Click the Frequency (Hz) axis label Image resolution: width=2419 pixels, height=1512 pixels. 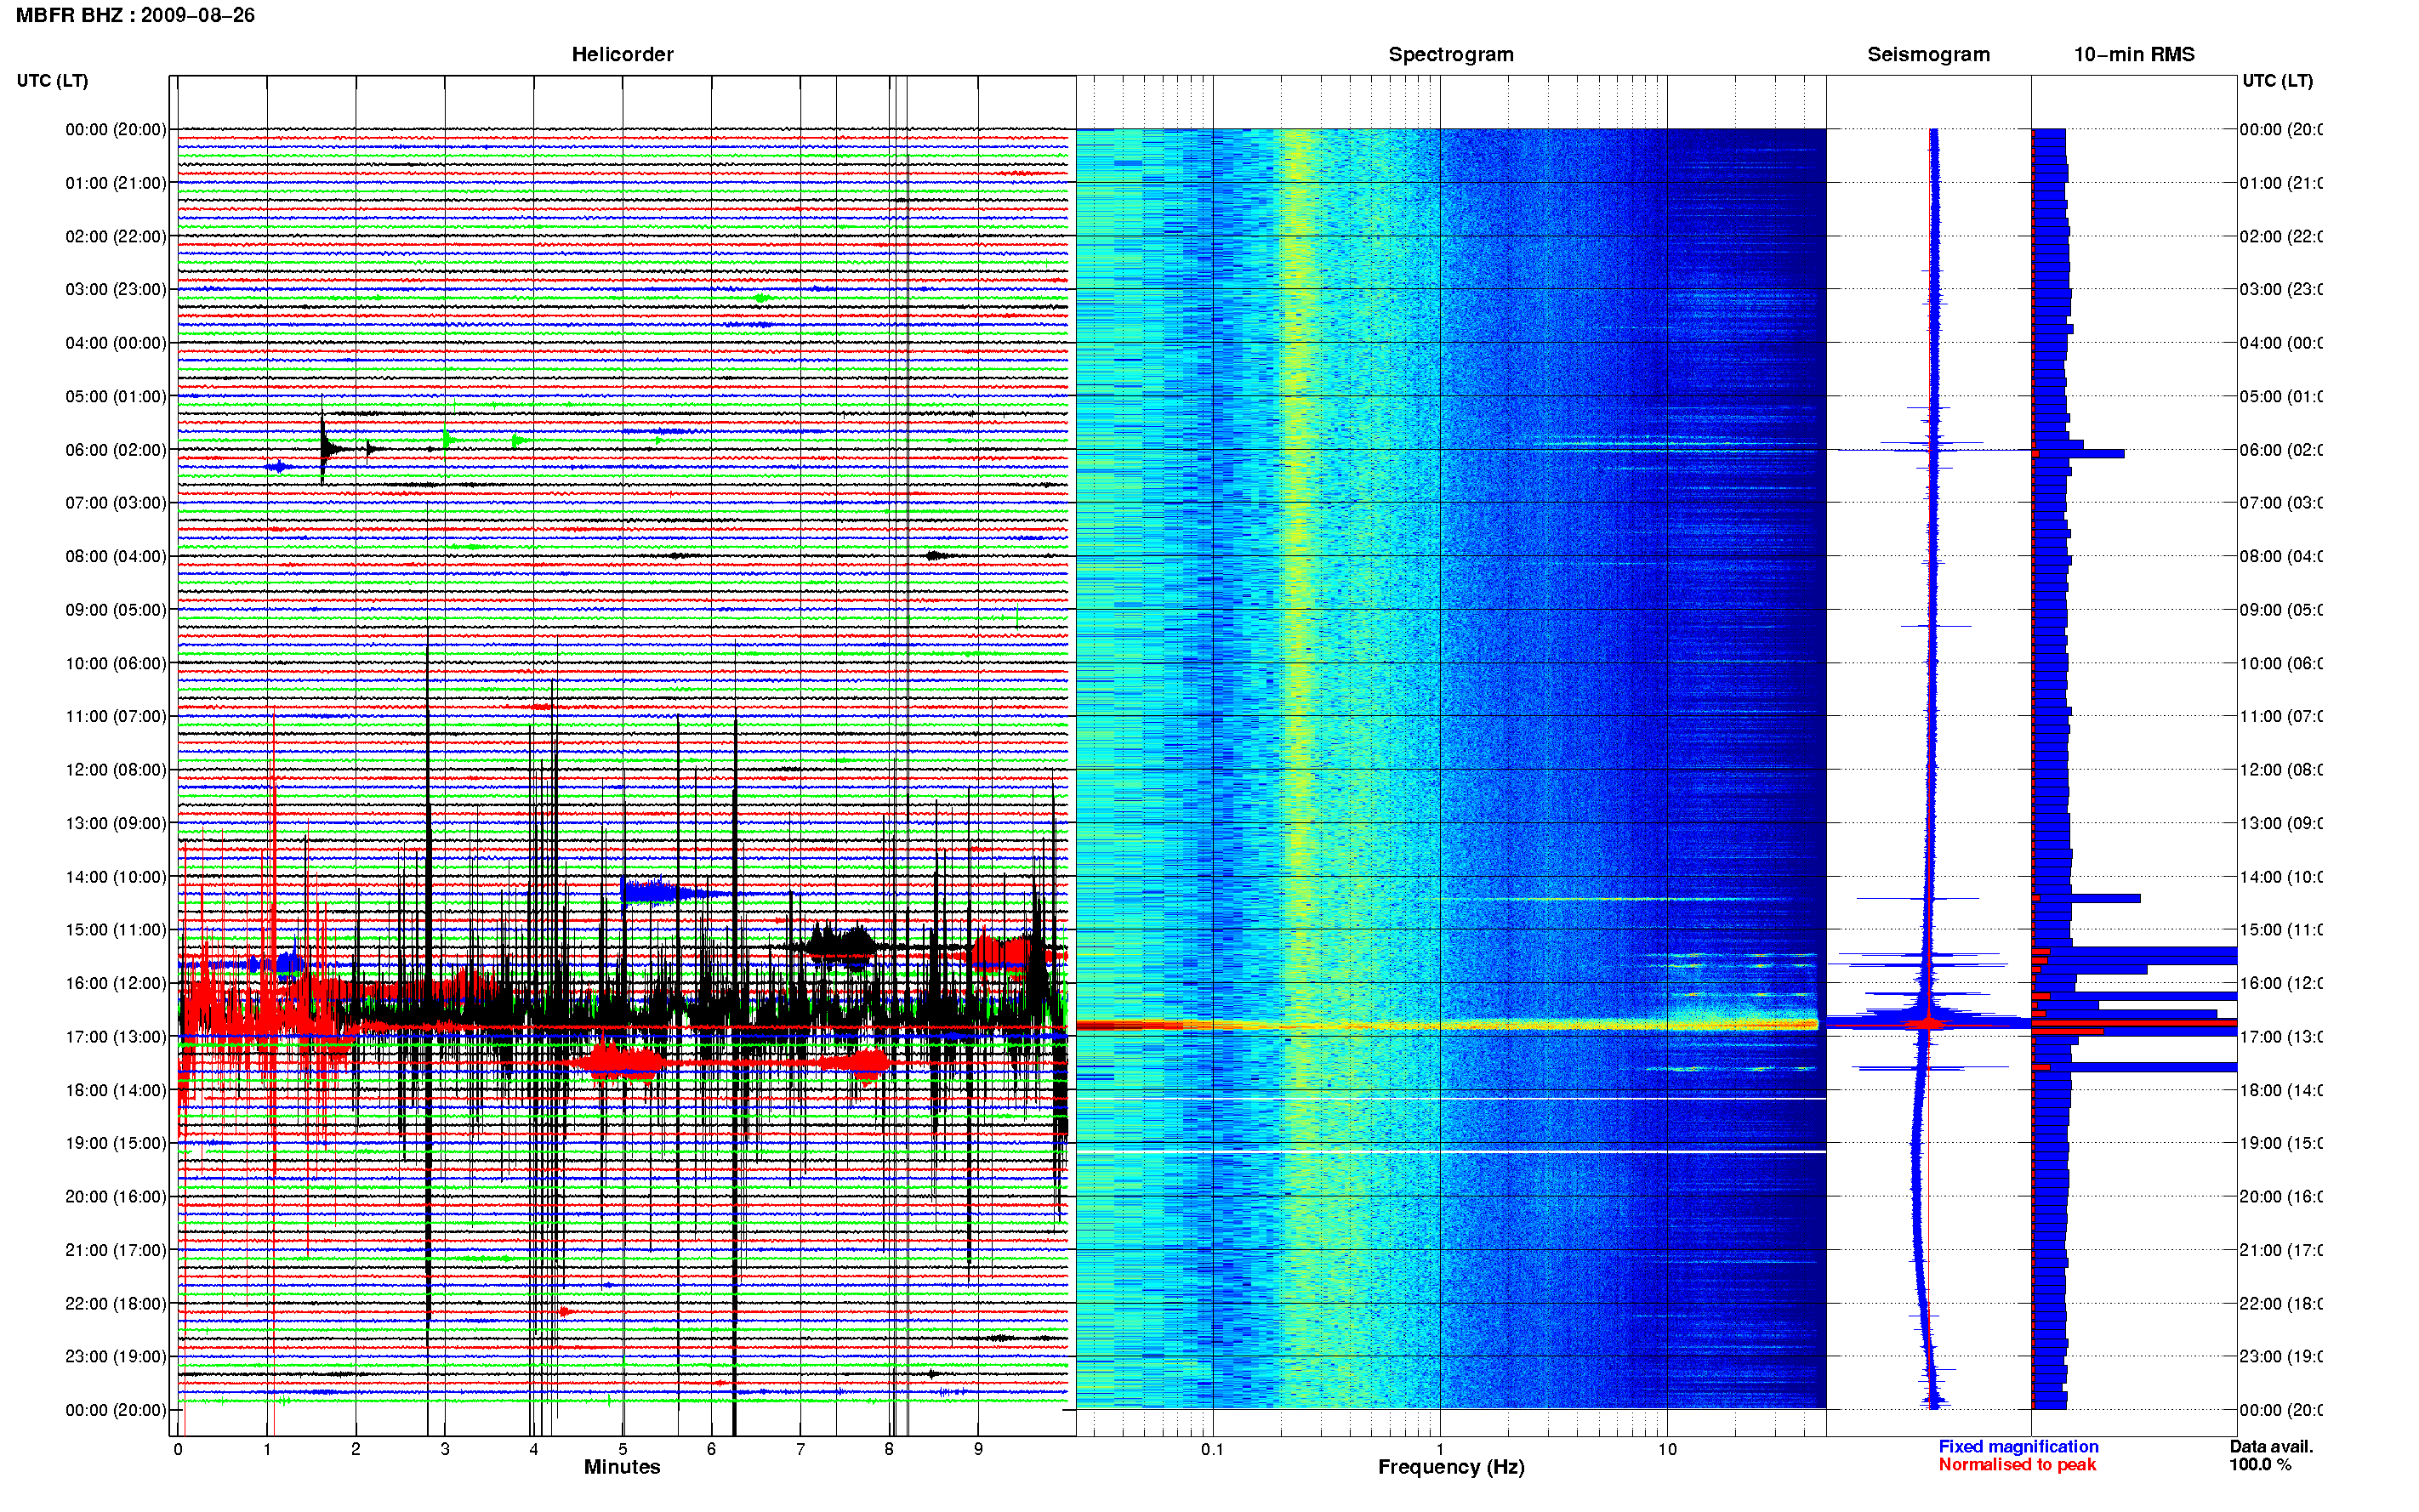(1450, 1467)
